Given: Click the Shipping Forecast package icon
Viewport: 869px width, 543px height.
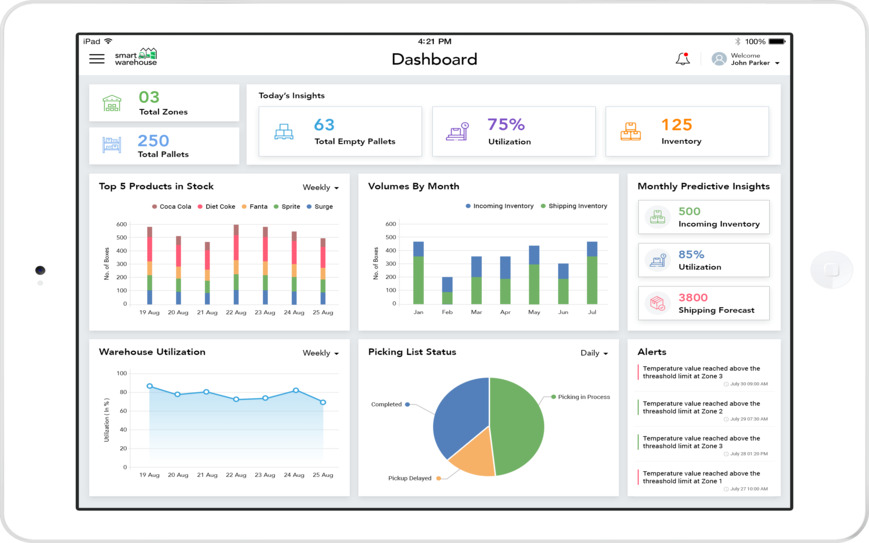Looking at the screenshot, I should point(657,303).
